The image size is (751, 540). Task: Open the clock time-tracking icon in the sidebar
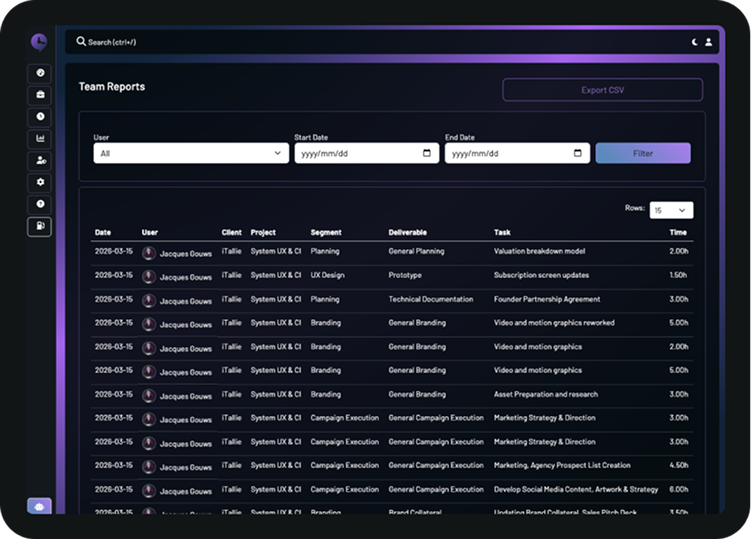coord(40,117)
